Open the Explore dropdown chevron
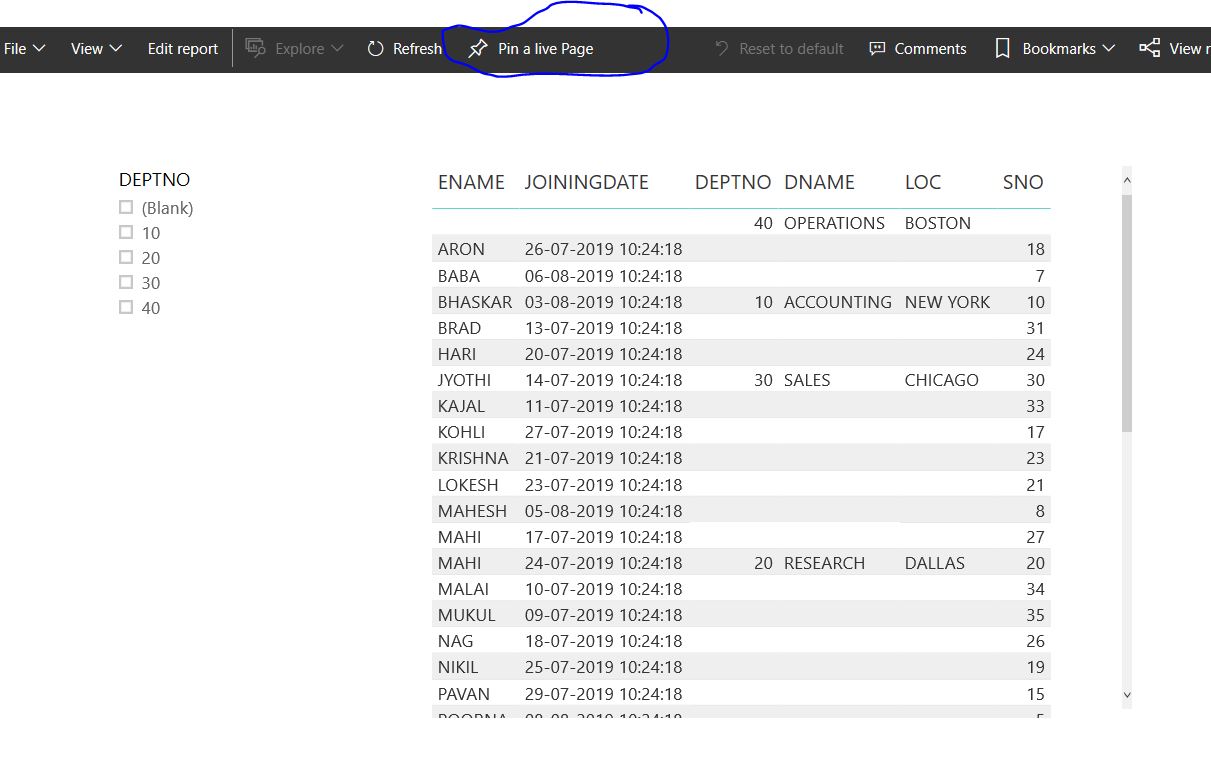1211x783 pixels. [337, 48]
